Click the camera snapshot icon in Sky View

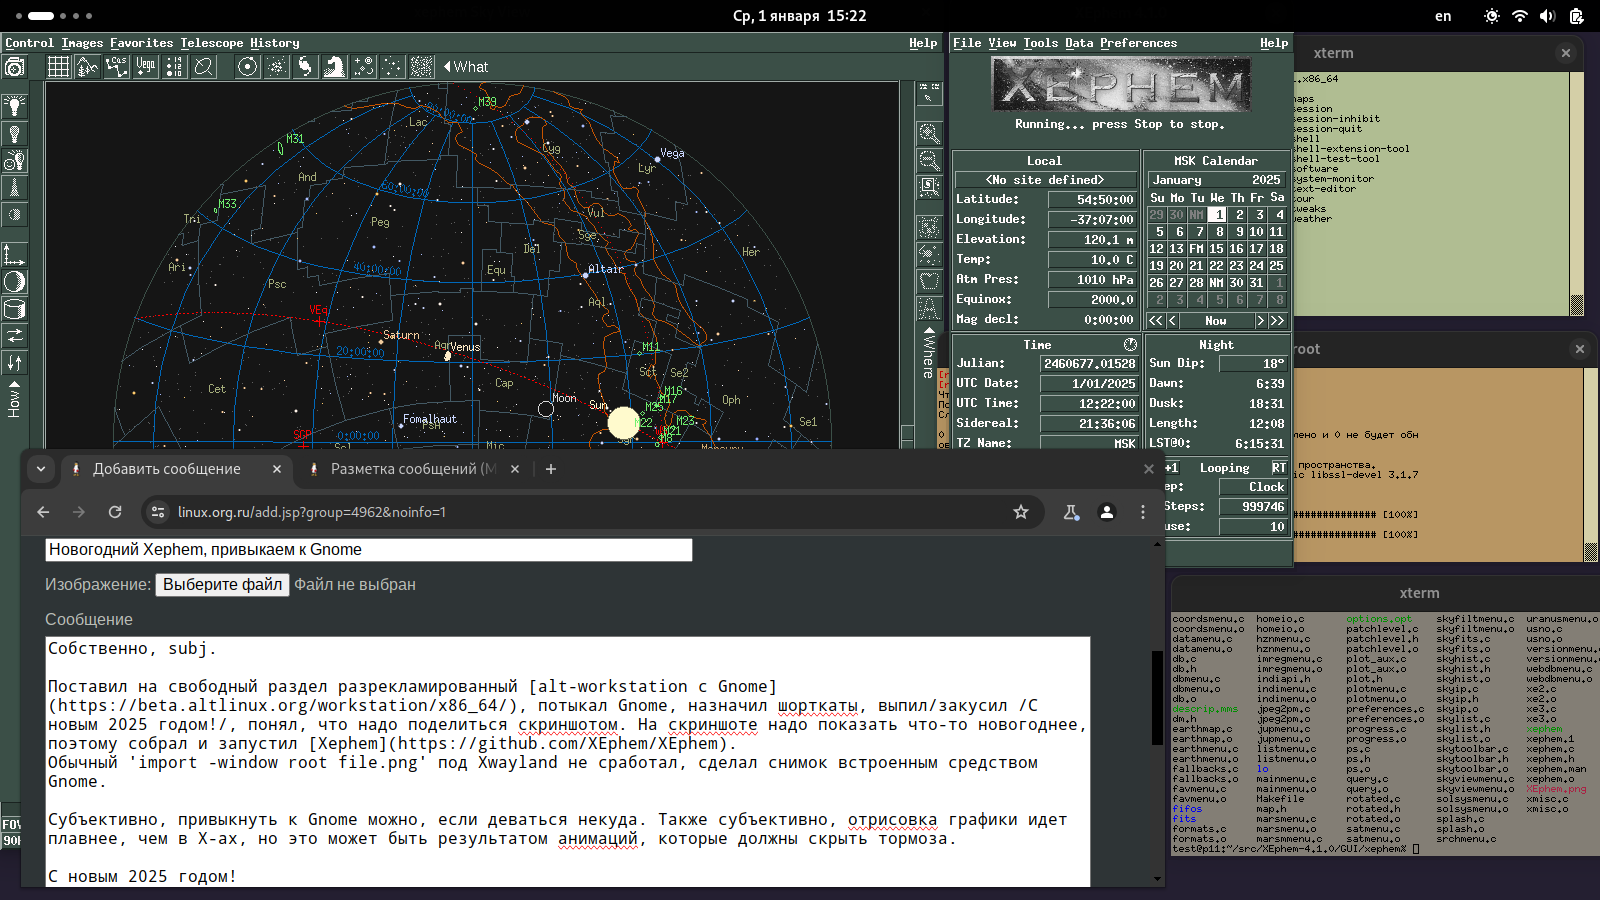click(x=14, y=67)
